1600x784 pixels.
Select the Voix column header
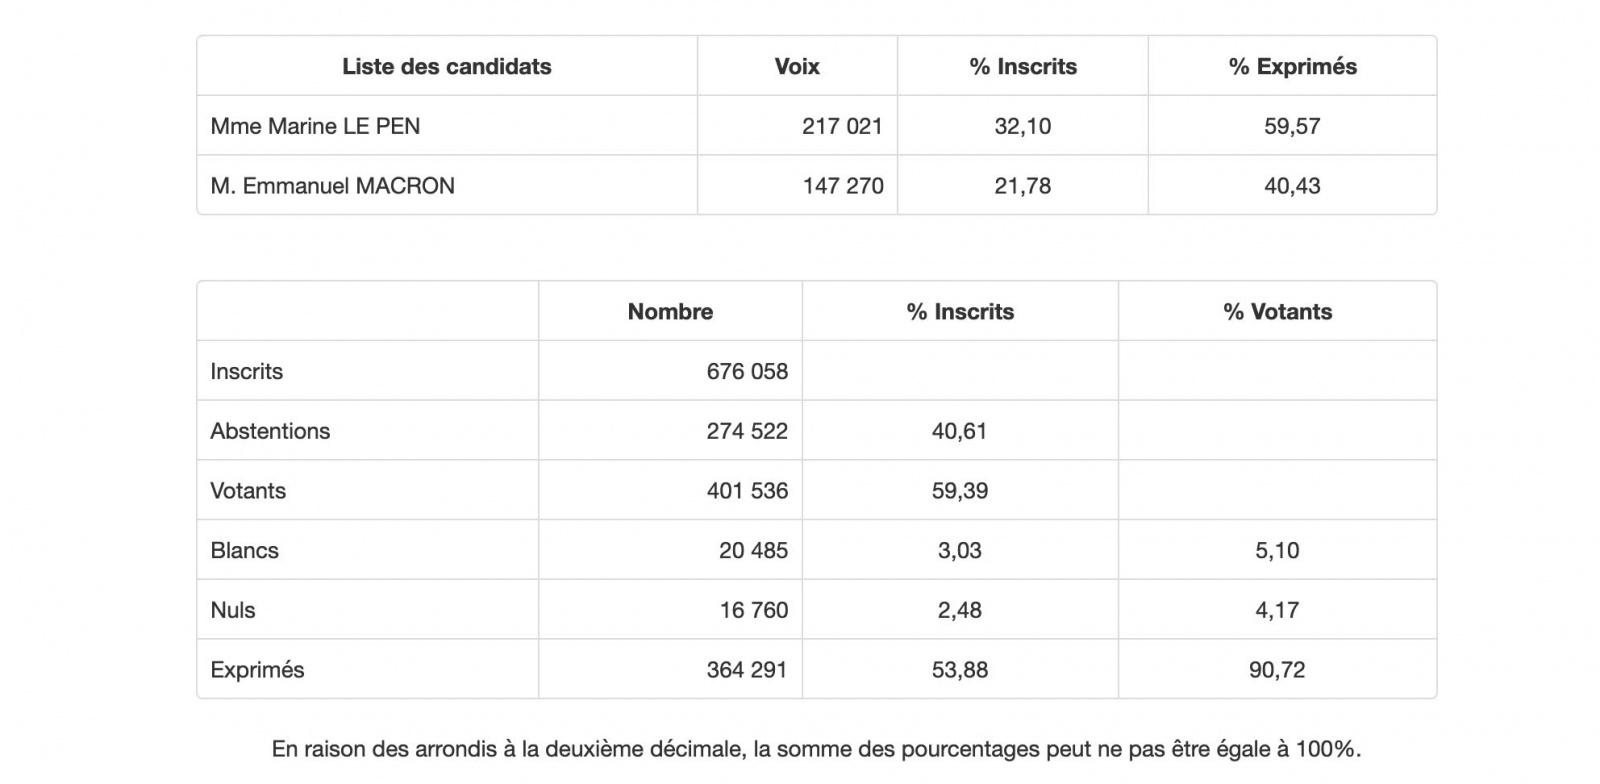[x=797, y=66]
